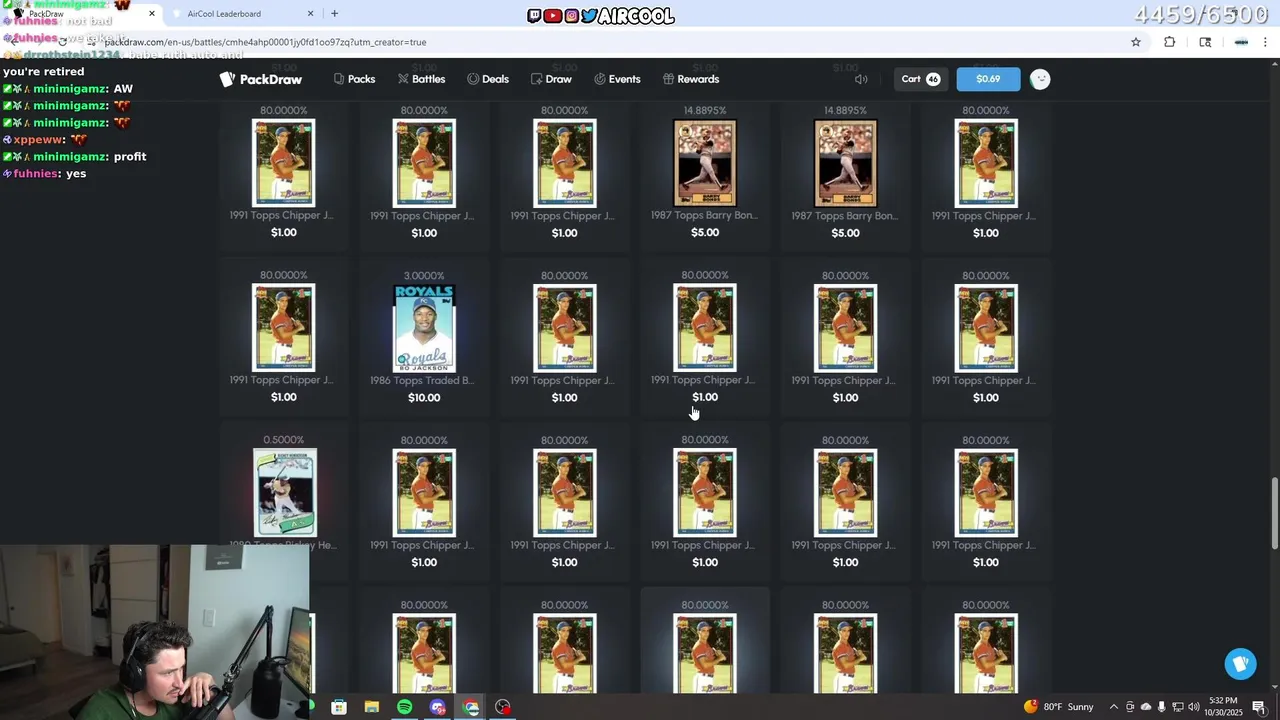1280x720 pixels.
Task: Open the Chrome profile menu
Action: click(x=1241, y=42)
